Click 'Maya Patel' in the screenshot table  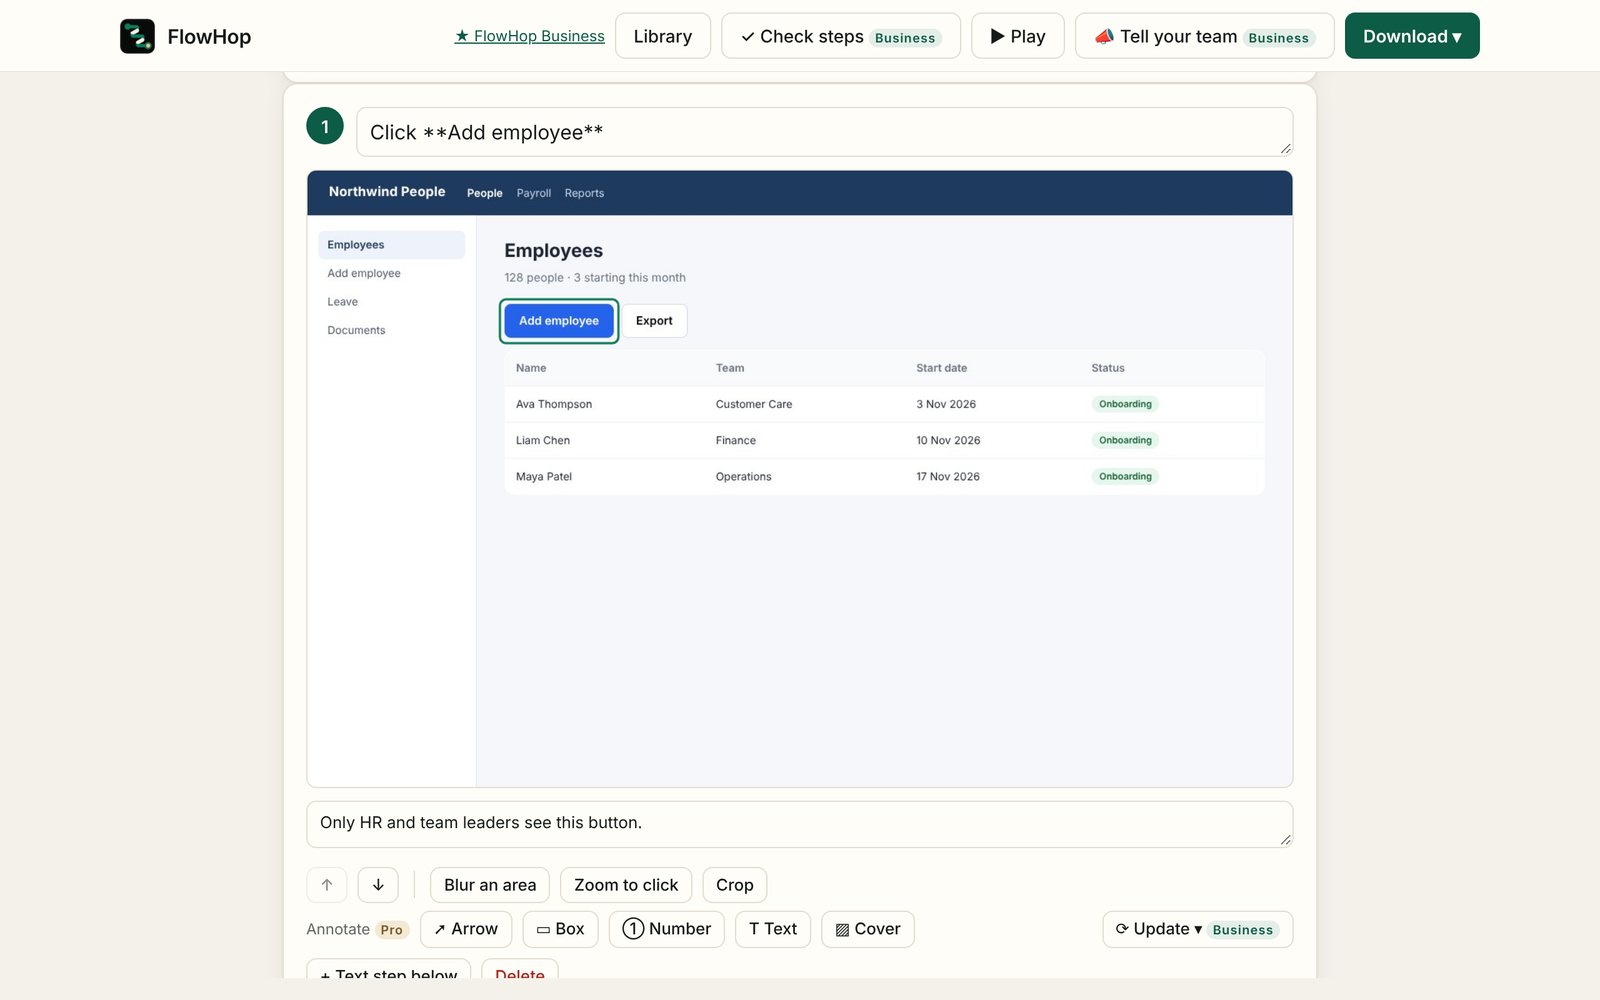pos(544,476)
